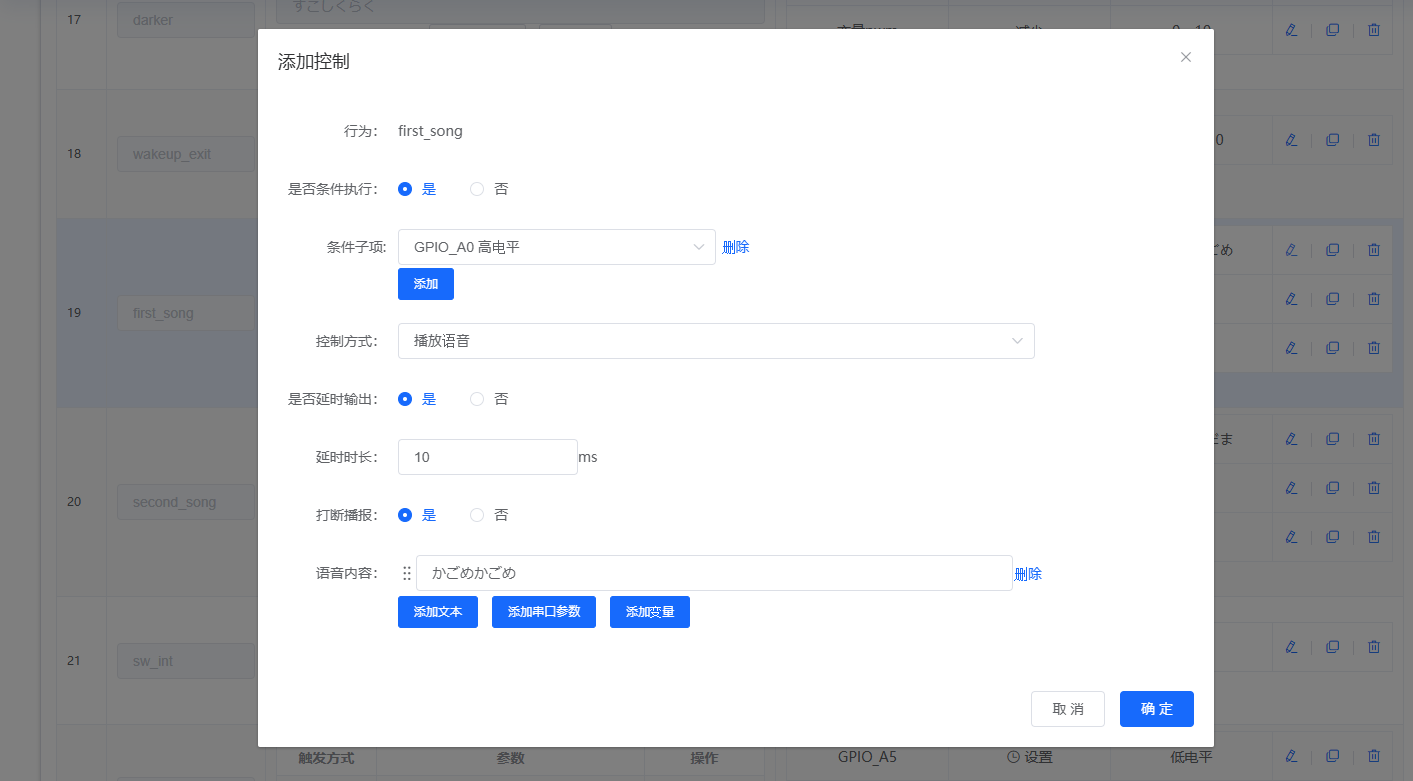Click the first_song name field in row 19
Viewport: 1413px width, 781px height.
click(185, 313)
